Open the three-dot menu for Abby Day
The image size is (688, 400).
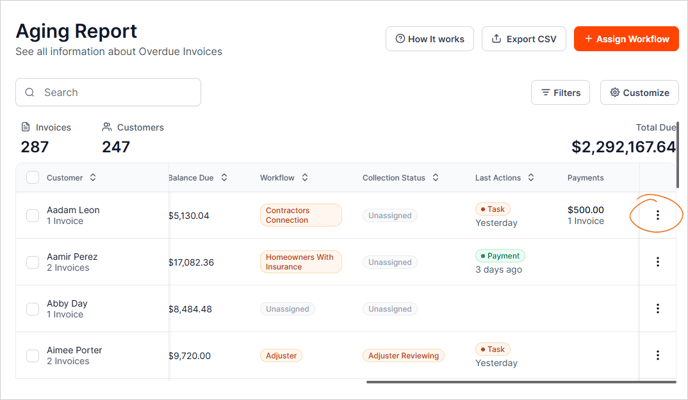point(657,309)
